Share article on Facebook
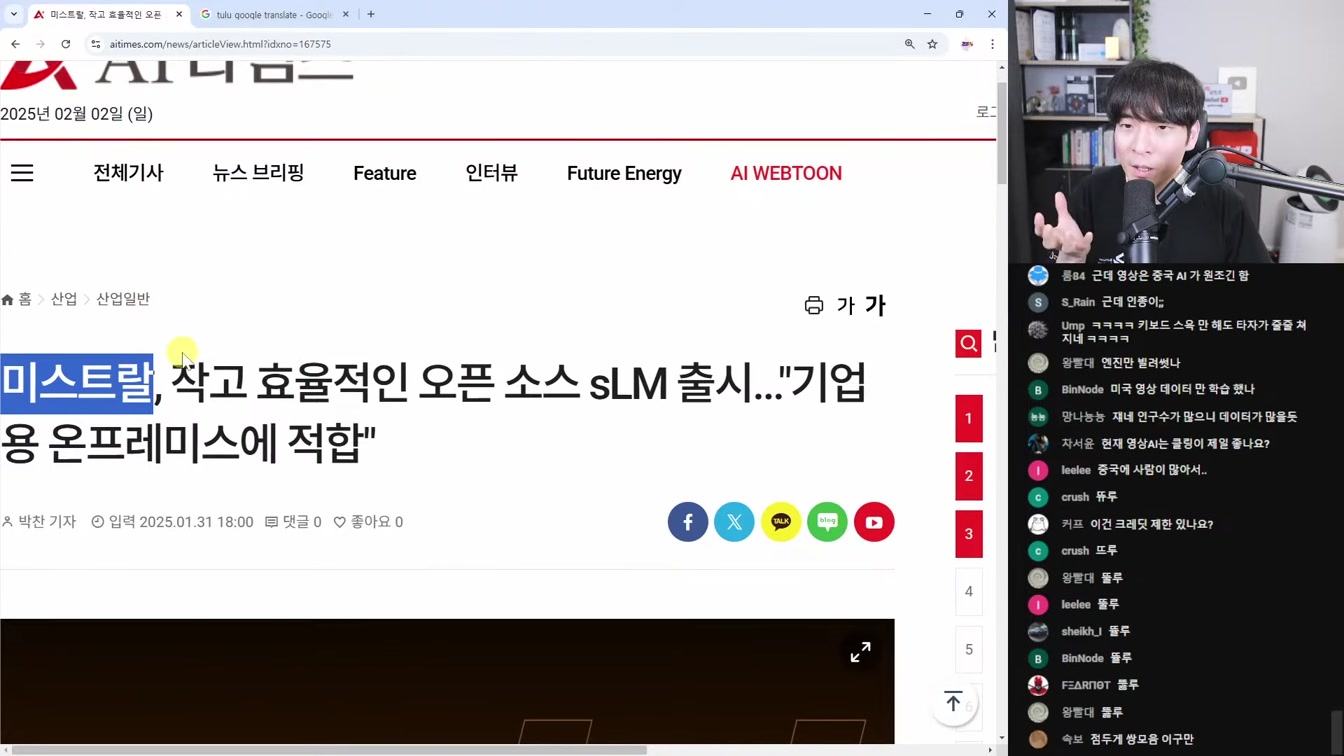The width and height of the screenshot is (1344, 756). click(688, 522)
